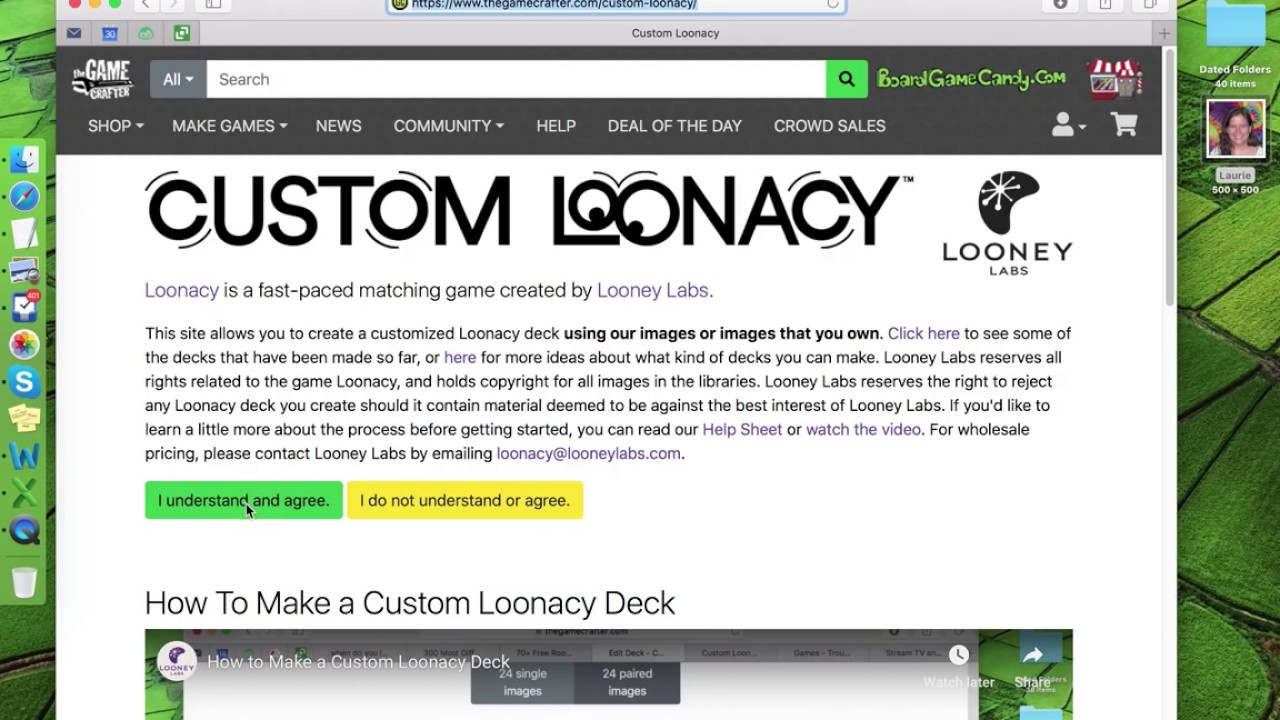Open the Mail pinned tab

[x=74, y=33]
